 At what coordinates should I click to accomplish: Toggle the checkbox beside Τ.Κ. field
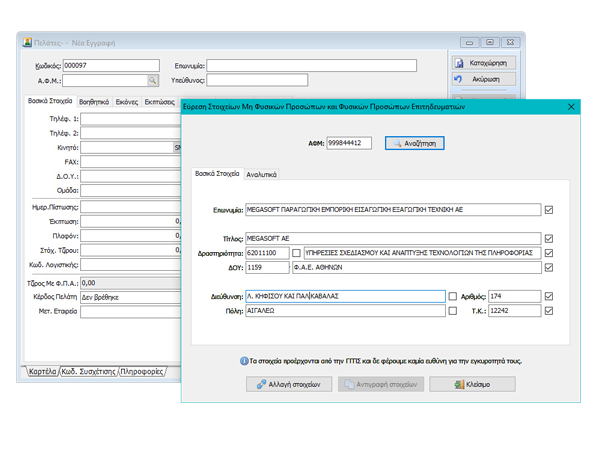point(549,311)
